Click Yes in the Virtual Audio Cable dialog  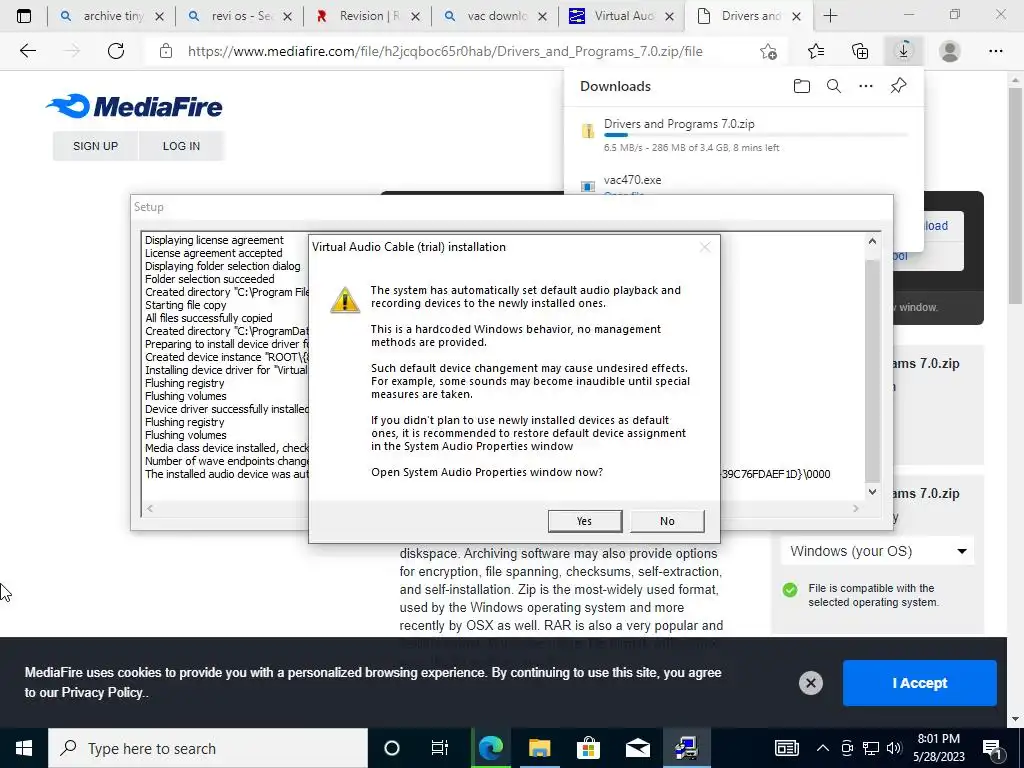(x=584, y=521)
